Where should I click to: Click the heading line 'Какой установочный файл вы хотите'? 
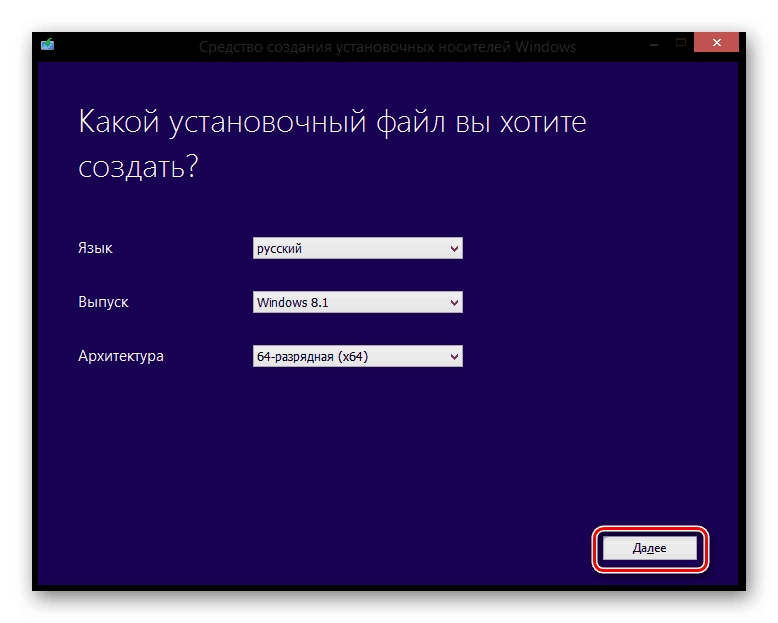coord(332,124)
